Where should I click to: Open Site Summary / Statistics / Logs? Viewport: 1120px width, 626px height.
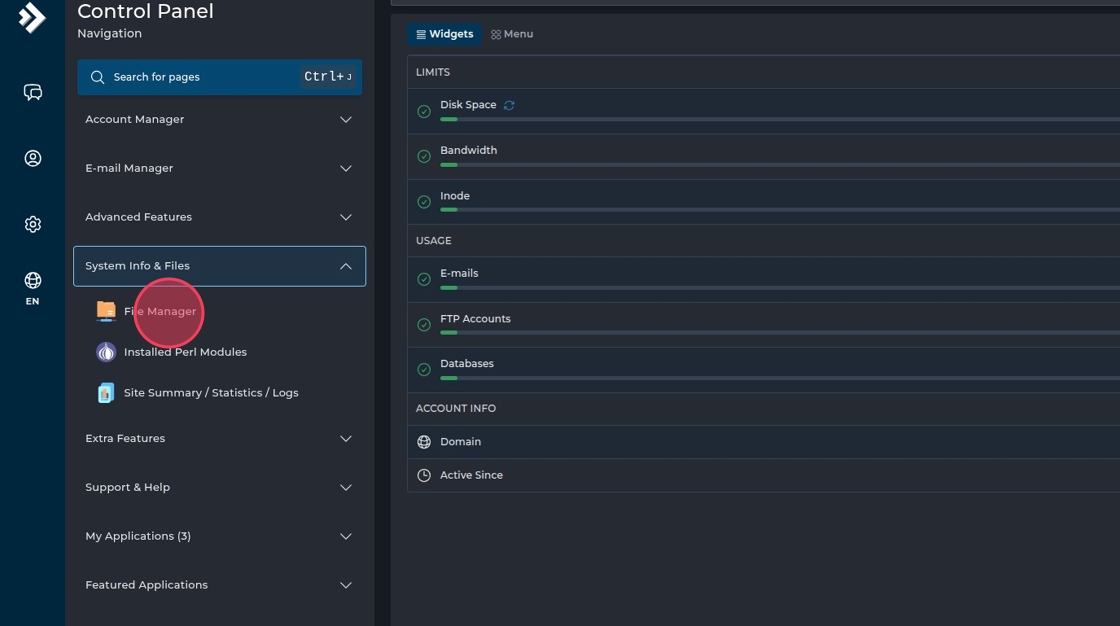pos(211,393)
